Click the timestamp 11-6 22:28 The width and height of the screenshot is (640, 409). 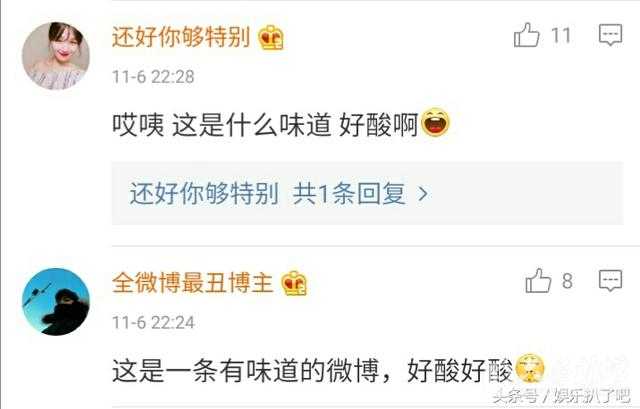(153, 77)
